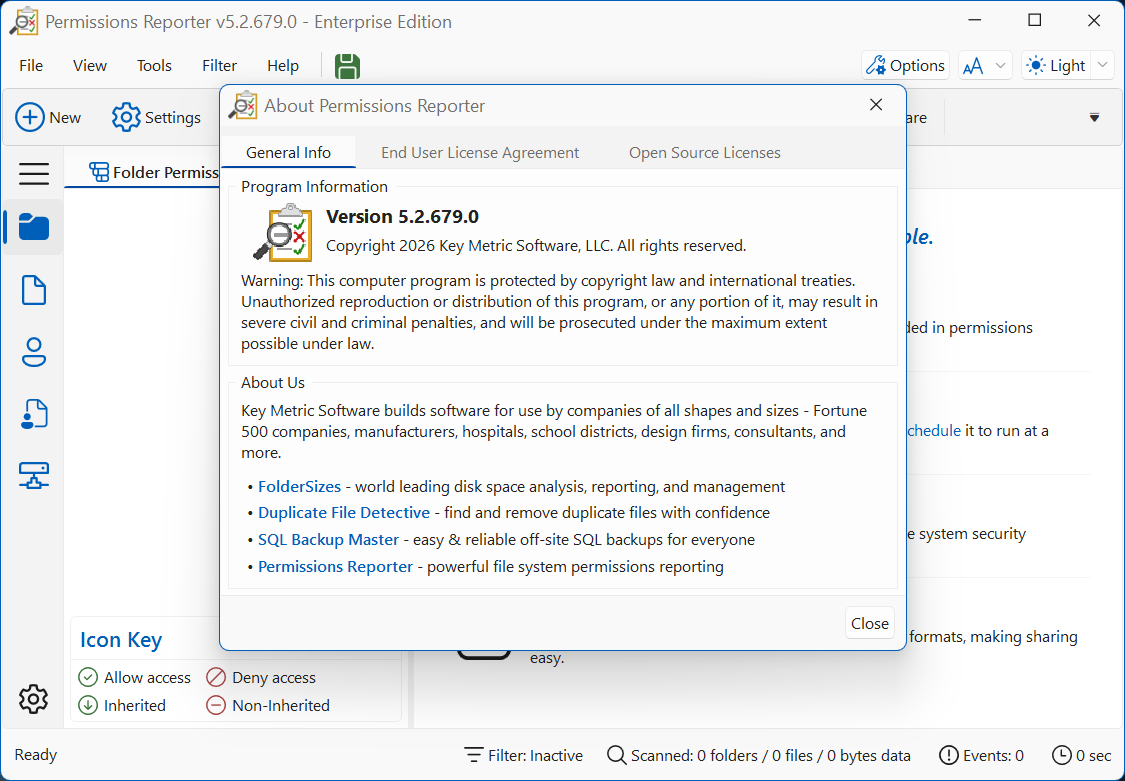Select the network computer sidebar icon
Image resolution: width=1125 pixels, height=781 pixels.
click(x=34, y=475)
